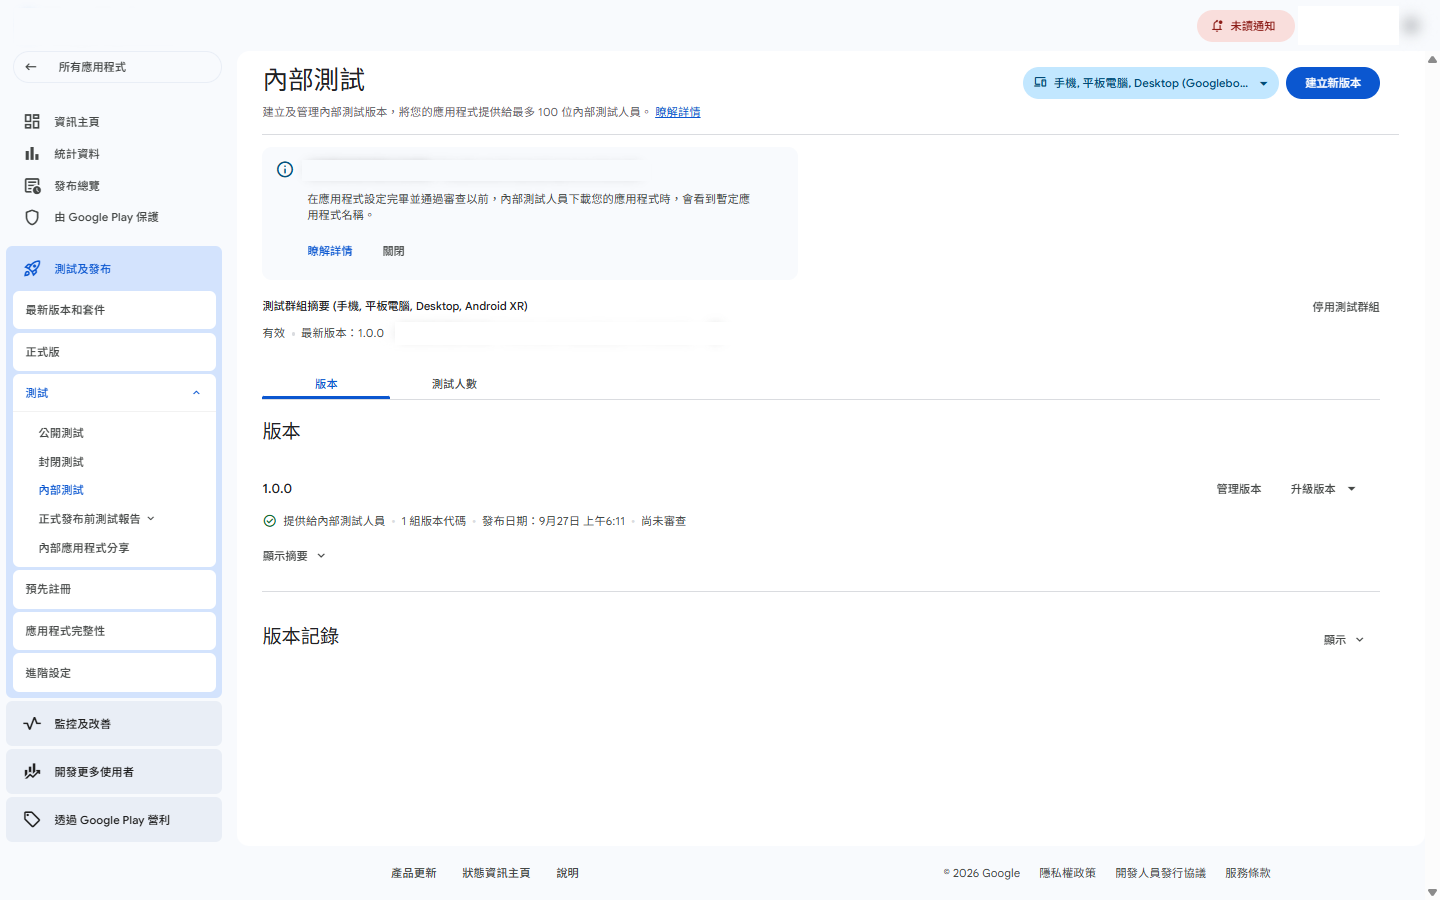
Task: Open 正式版 in the sidebar
Action: pos(114,352)
